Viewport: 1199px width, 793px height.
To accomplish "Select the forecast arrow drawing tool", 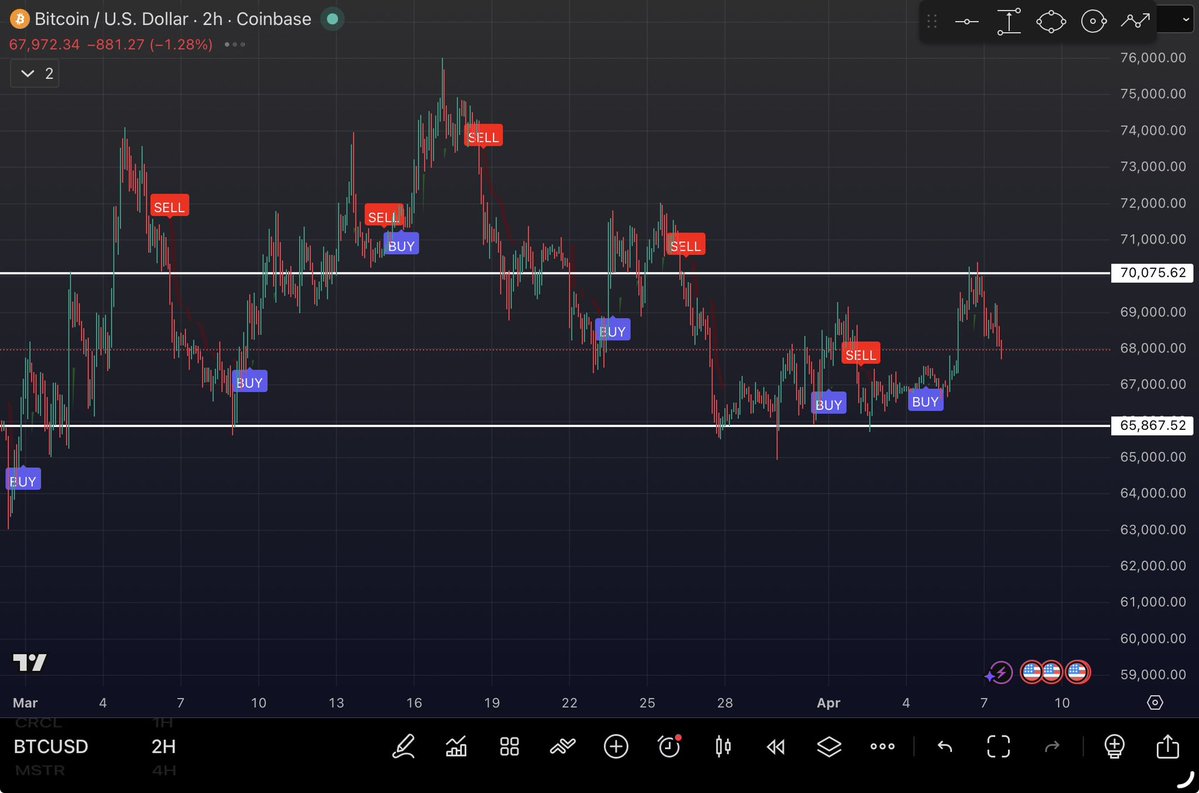I will coord(1135,21).
